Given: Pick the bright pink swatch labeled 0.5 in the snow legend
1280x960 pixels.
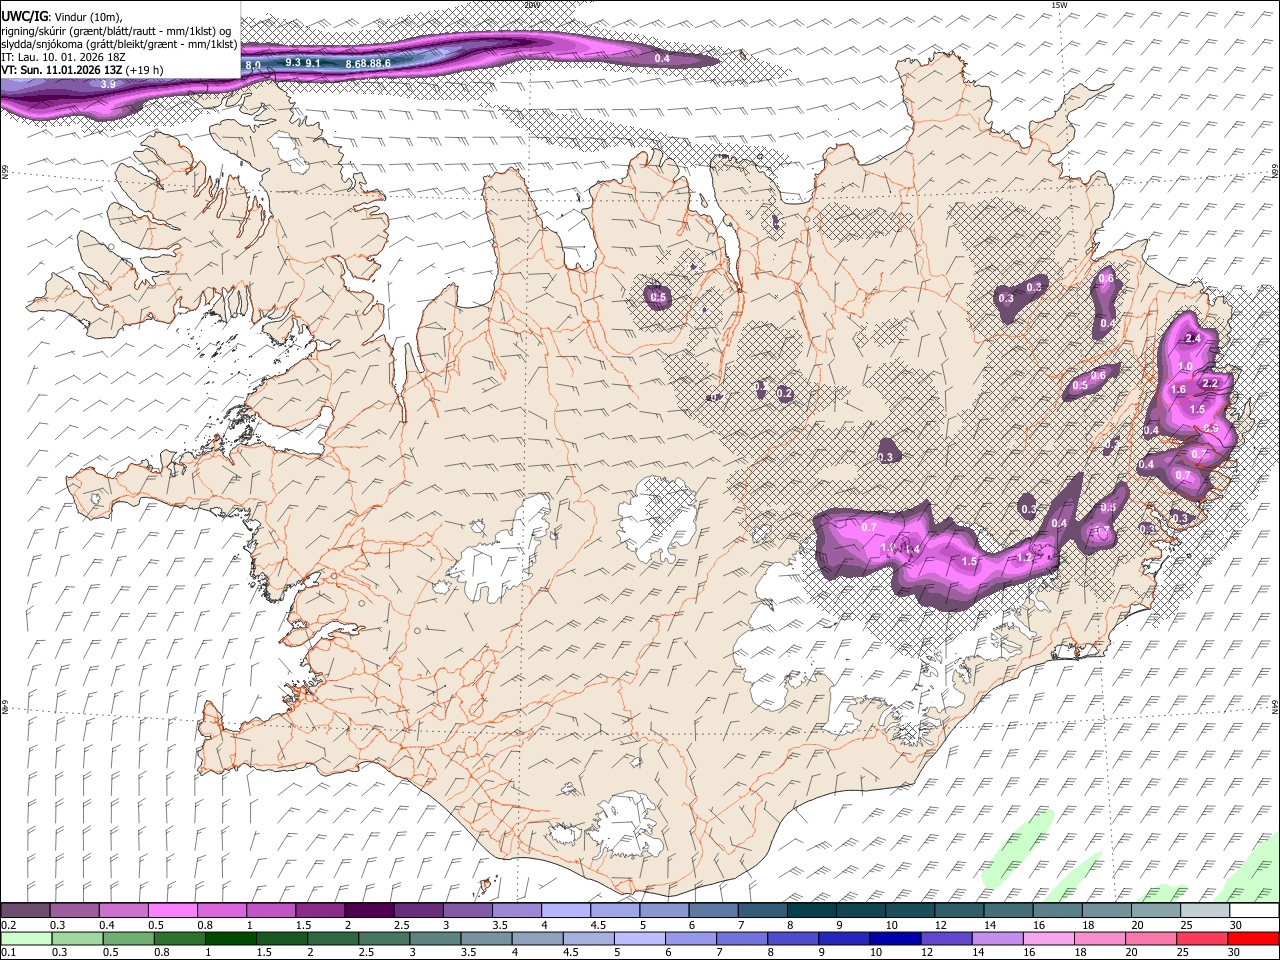Looking at the screenshot, I should tap(172, 911).
